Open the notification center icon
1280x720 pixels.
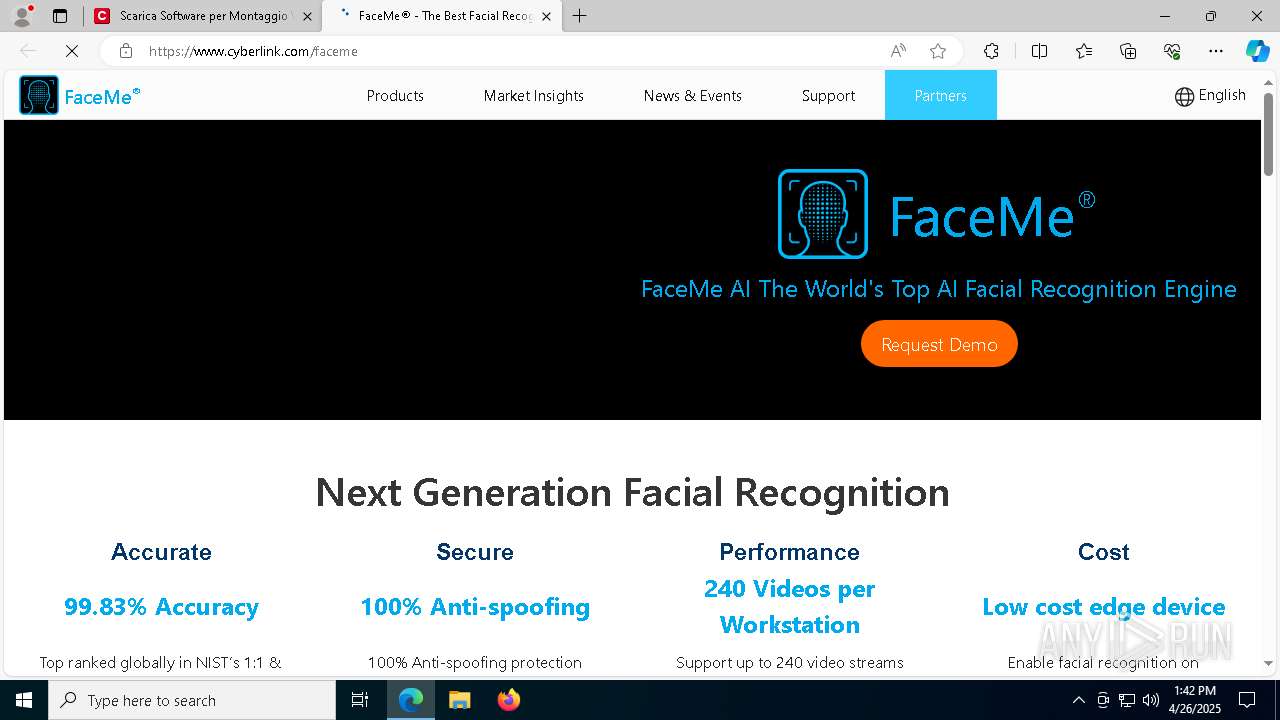[1247, 700]
